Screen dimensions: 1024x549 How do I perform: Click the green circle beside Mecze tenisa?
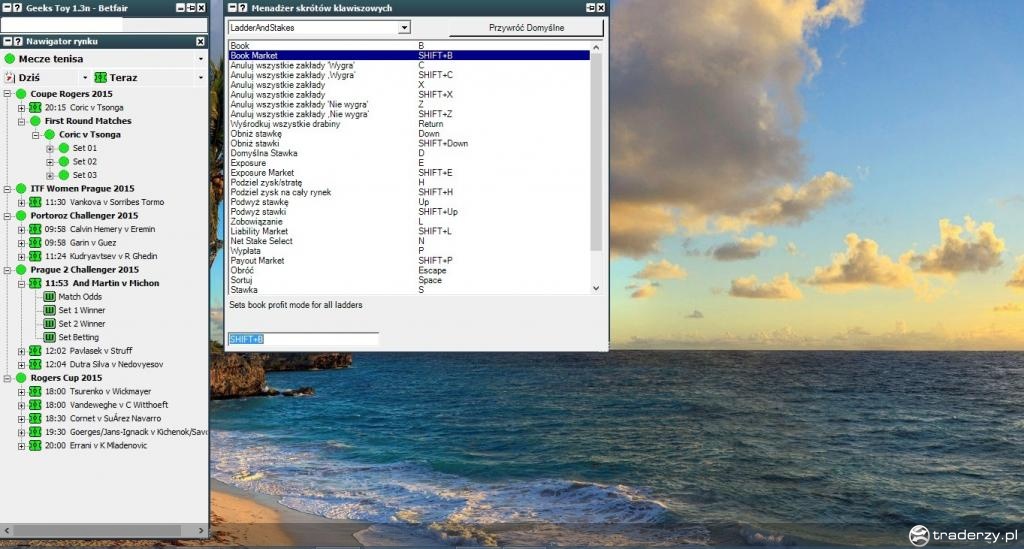[10, 59]
